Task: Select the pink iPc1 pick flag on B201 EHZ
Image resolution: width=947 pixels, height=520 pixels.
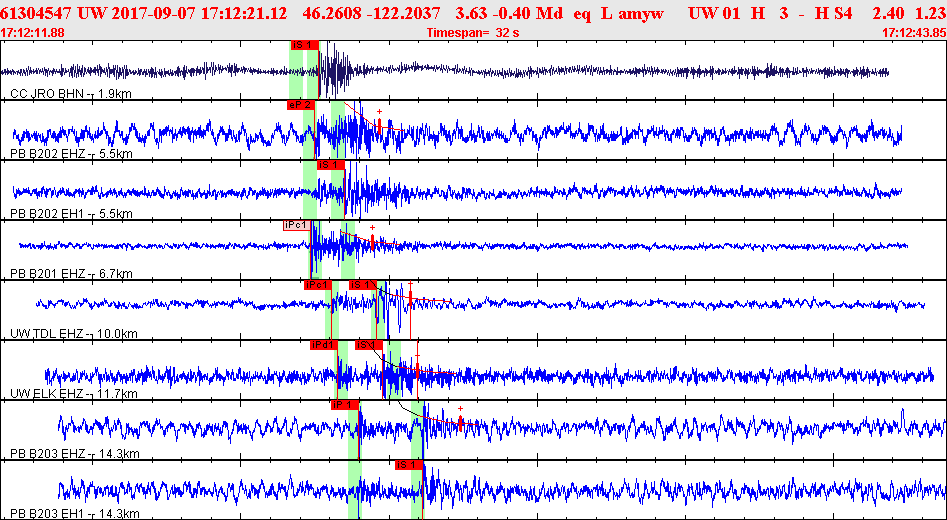Action: [297, 225]
